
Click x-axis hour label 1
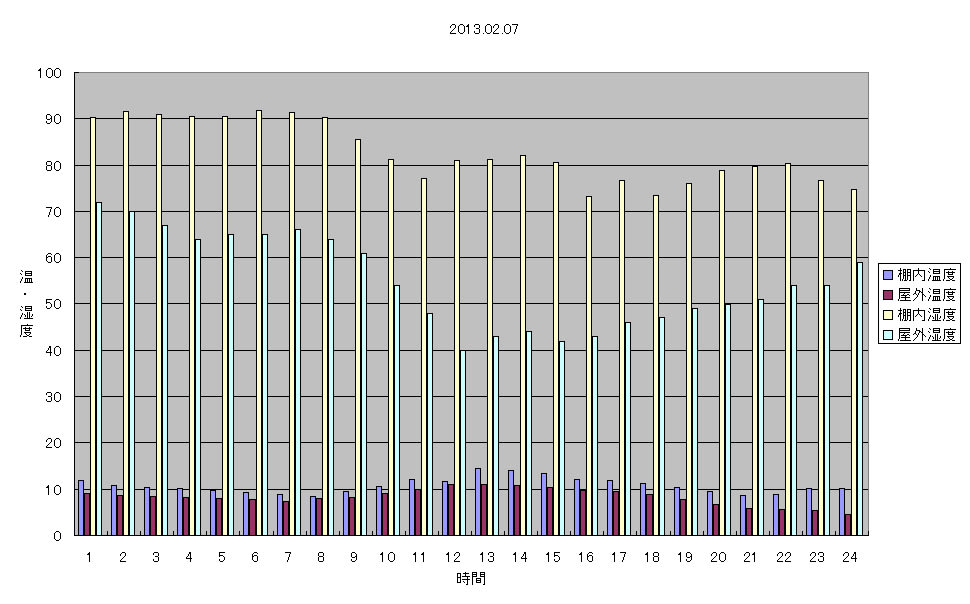[89, 557]
